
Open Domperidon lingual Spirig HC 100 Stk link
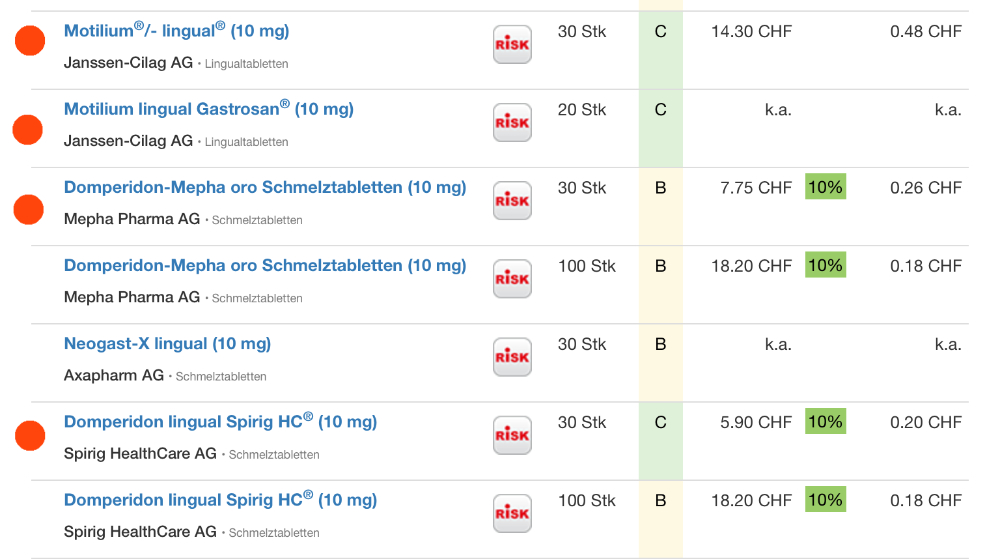pyautogui.click(x=220, y=500)
